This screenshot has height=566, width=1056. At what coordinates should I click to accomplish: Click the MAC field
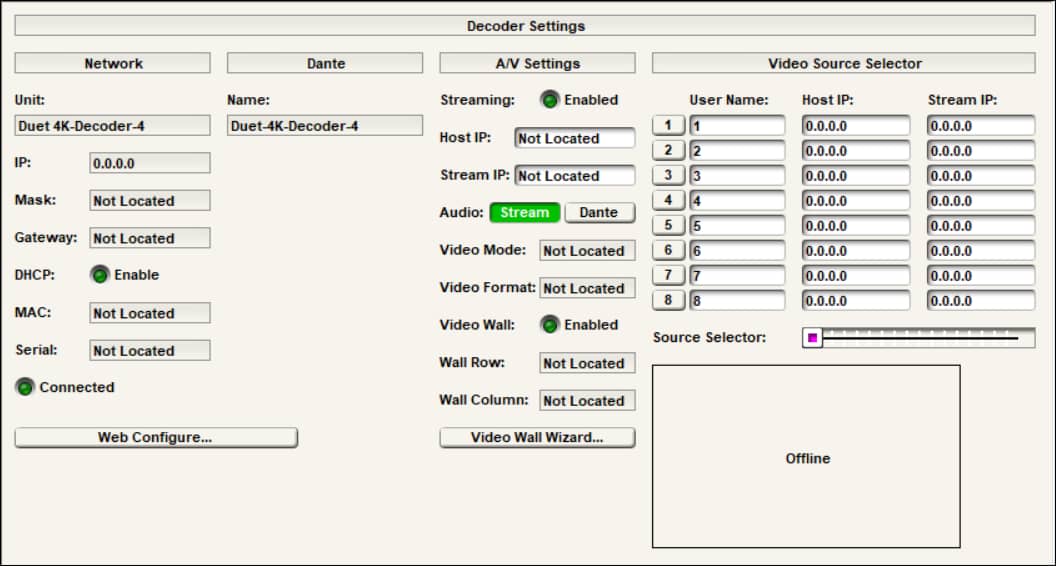pyautogui.click(x=150, y=313)
